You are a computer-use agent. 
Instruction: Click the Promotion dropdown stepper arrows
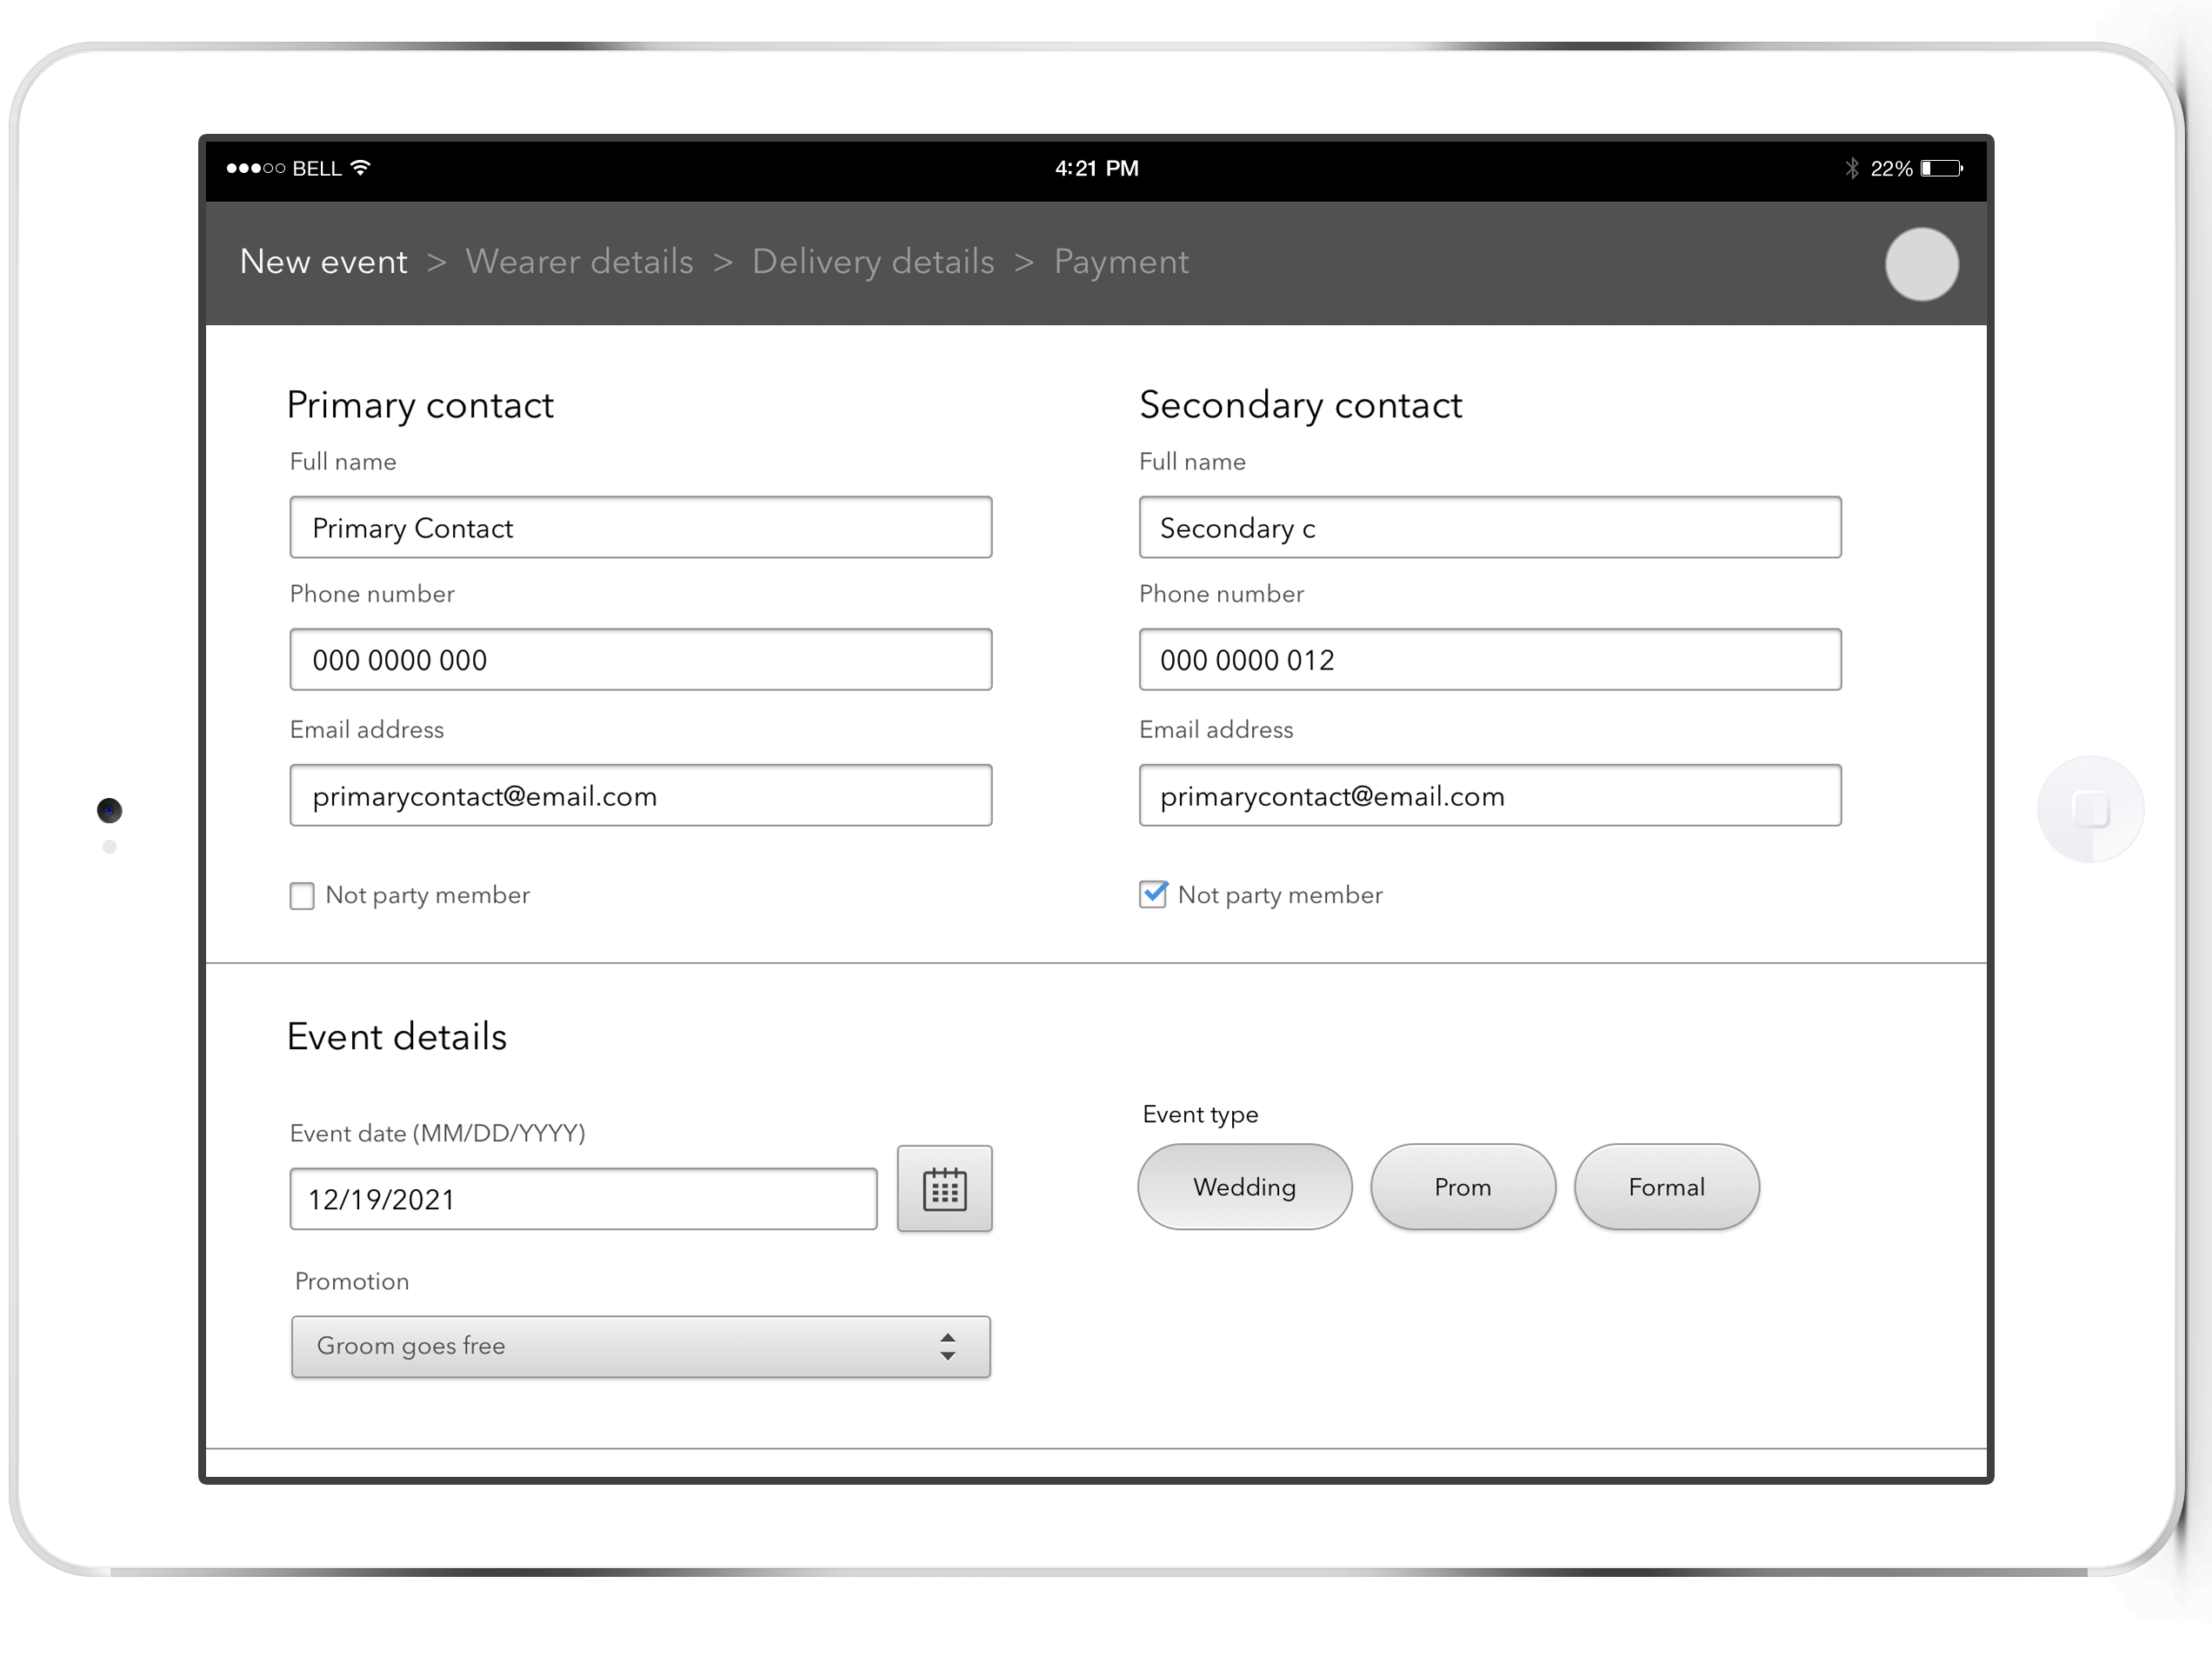click(x=947, y=1346)
